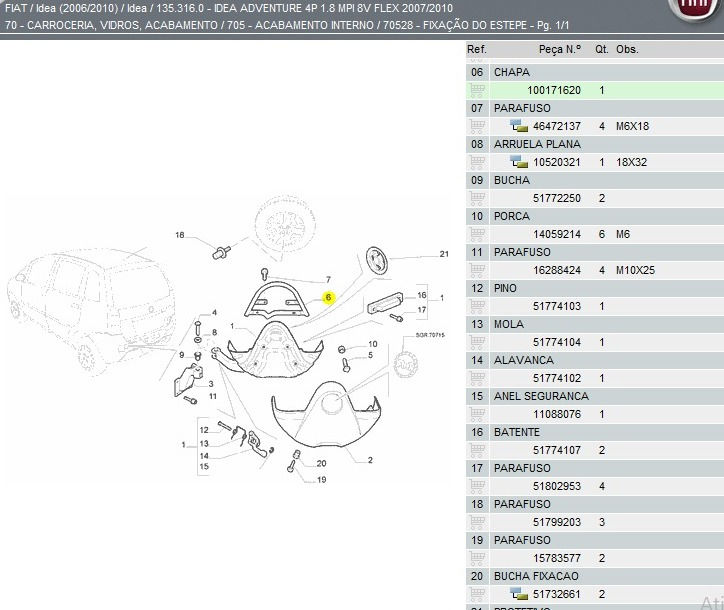The height and width of the screenshot is (610, 724).
Task: Click cart icon for part 100171620
Action: [477, 90]
